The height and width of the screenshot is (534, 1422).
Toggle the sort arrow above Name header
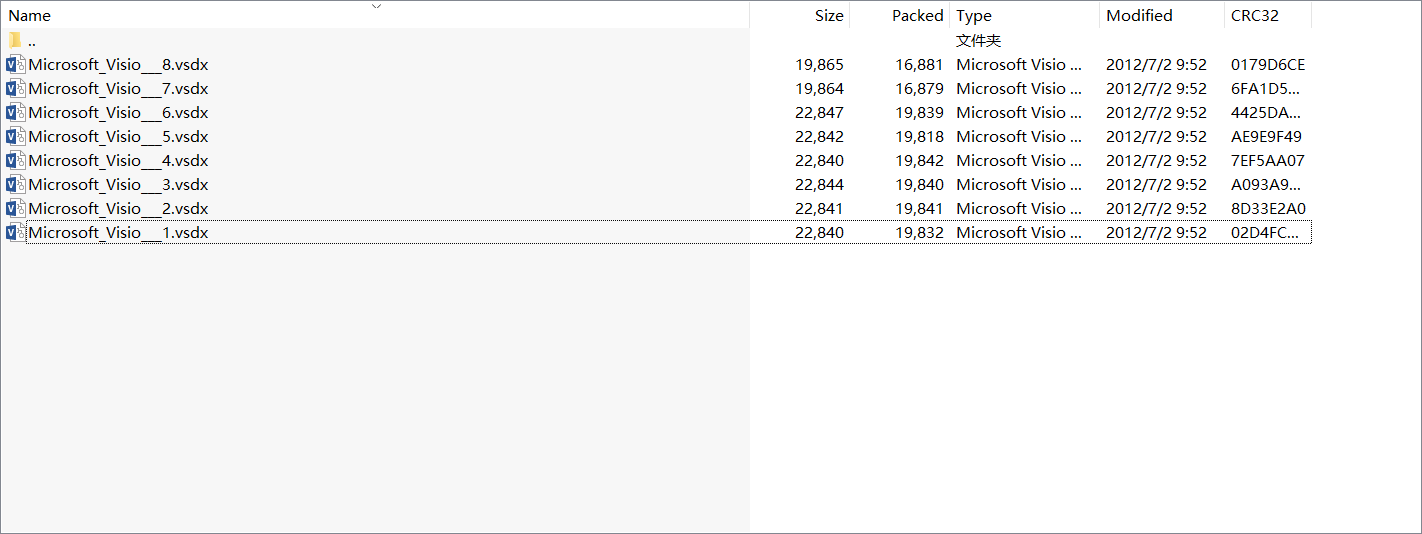pos(377,6)
